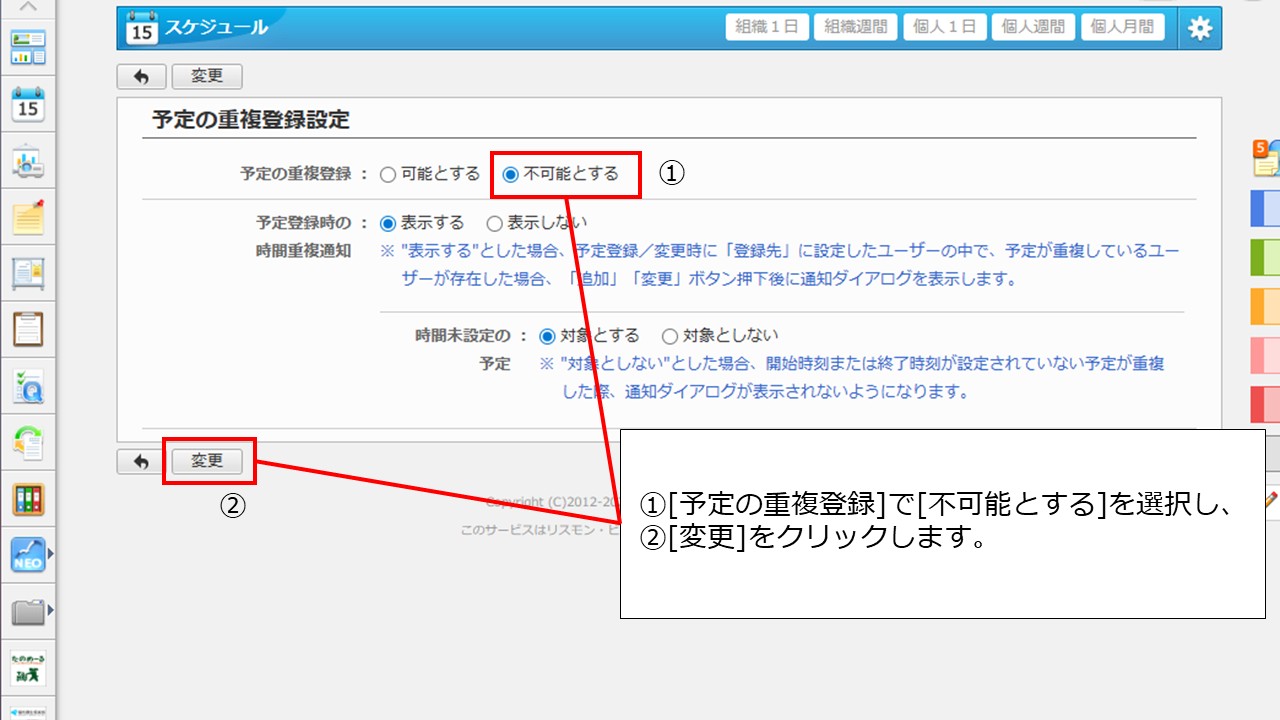Open the notification notes icon with badge 5

1266,159
